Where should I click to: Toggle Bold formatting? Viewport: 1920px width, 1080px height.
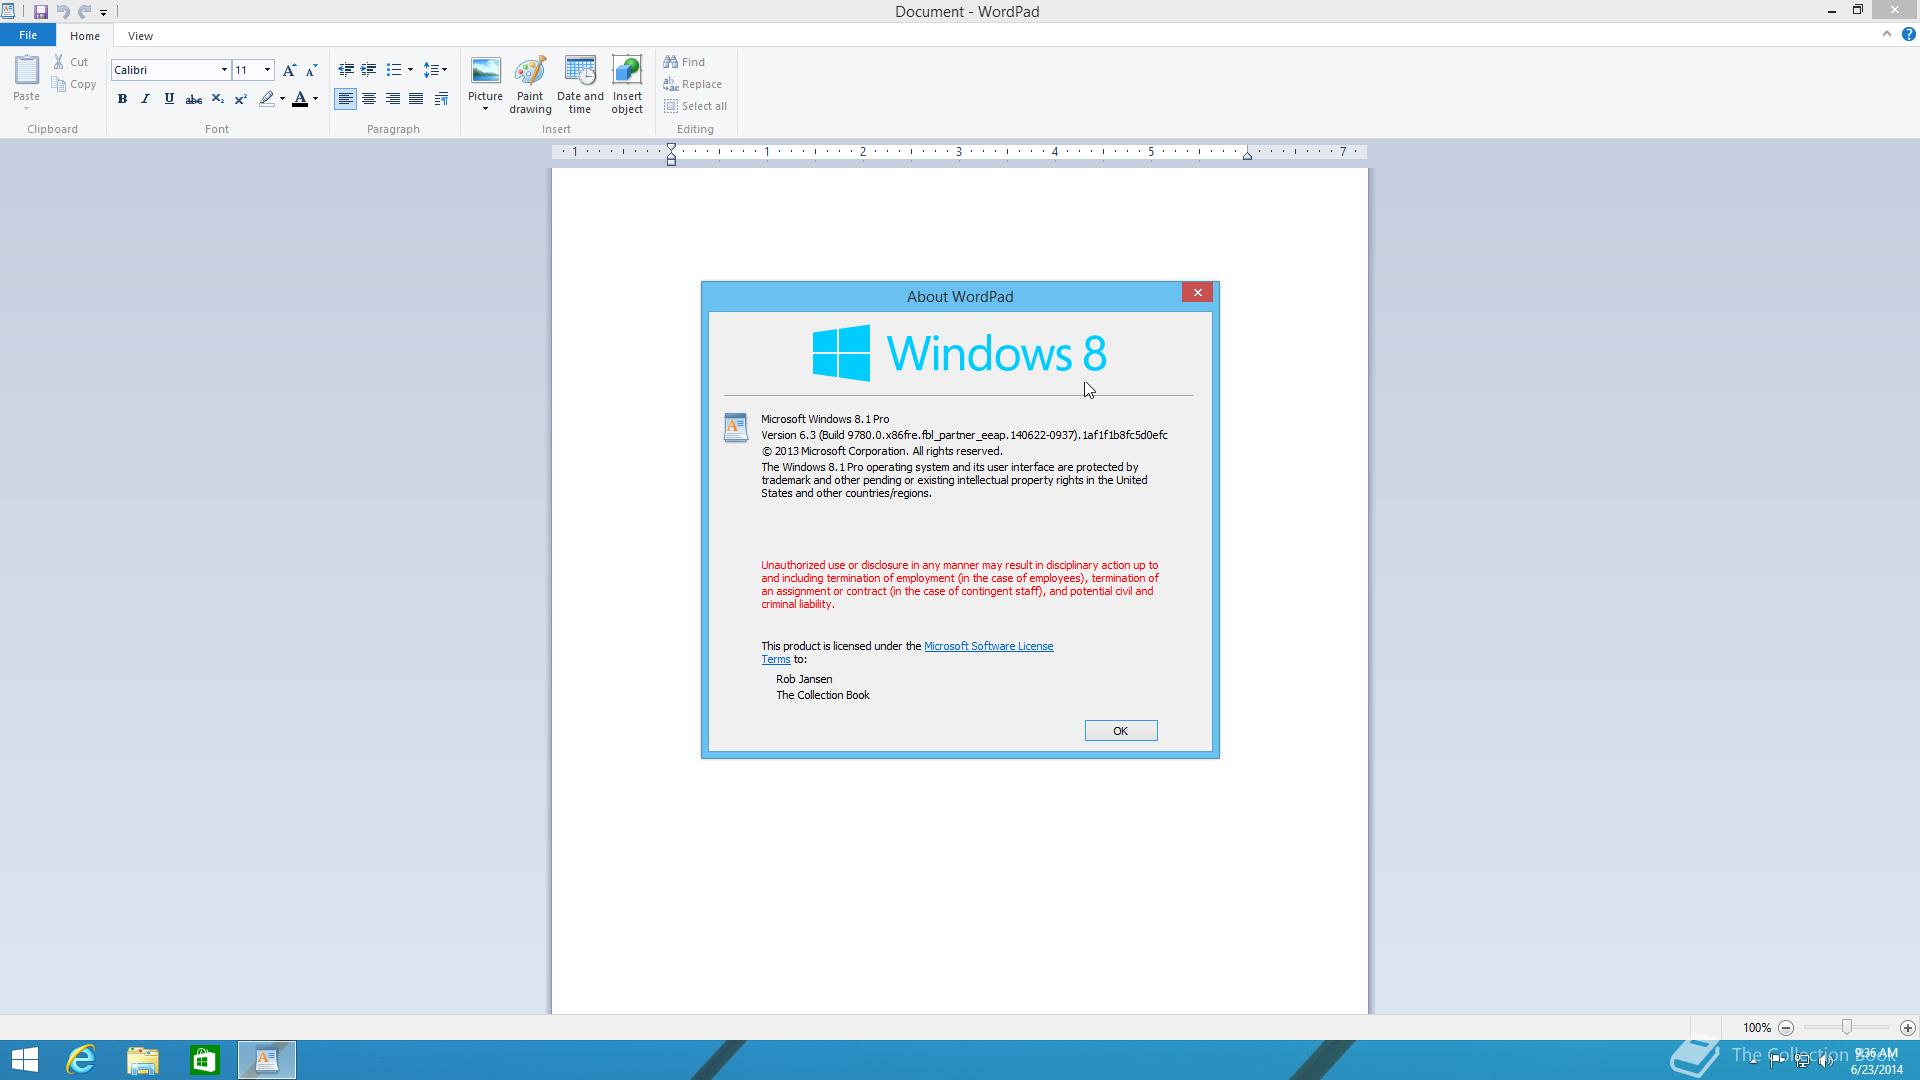coord(122,99)
